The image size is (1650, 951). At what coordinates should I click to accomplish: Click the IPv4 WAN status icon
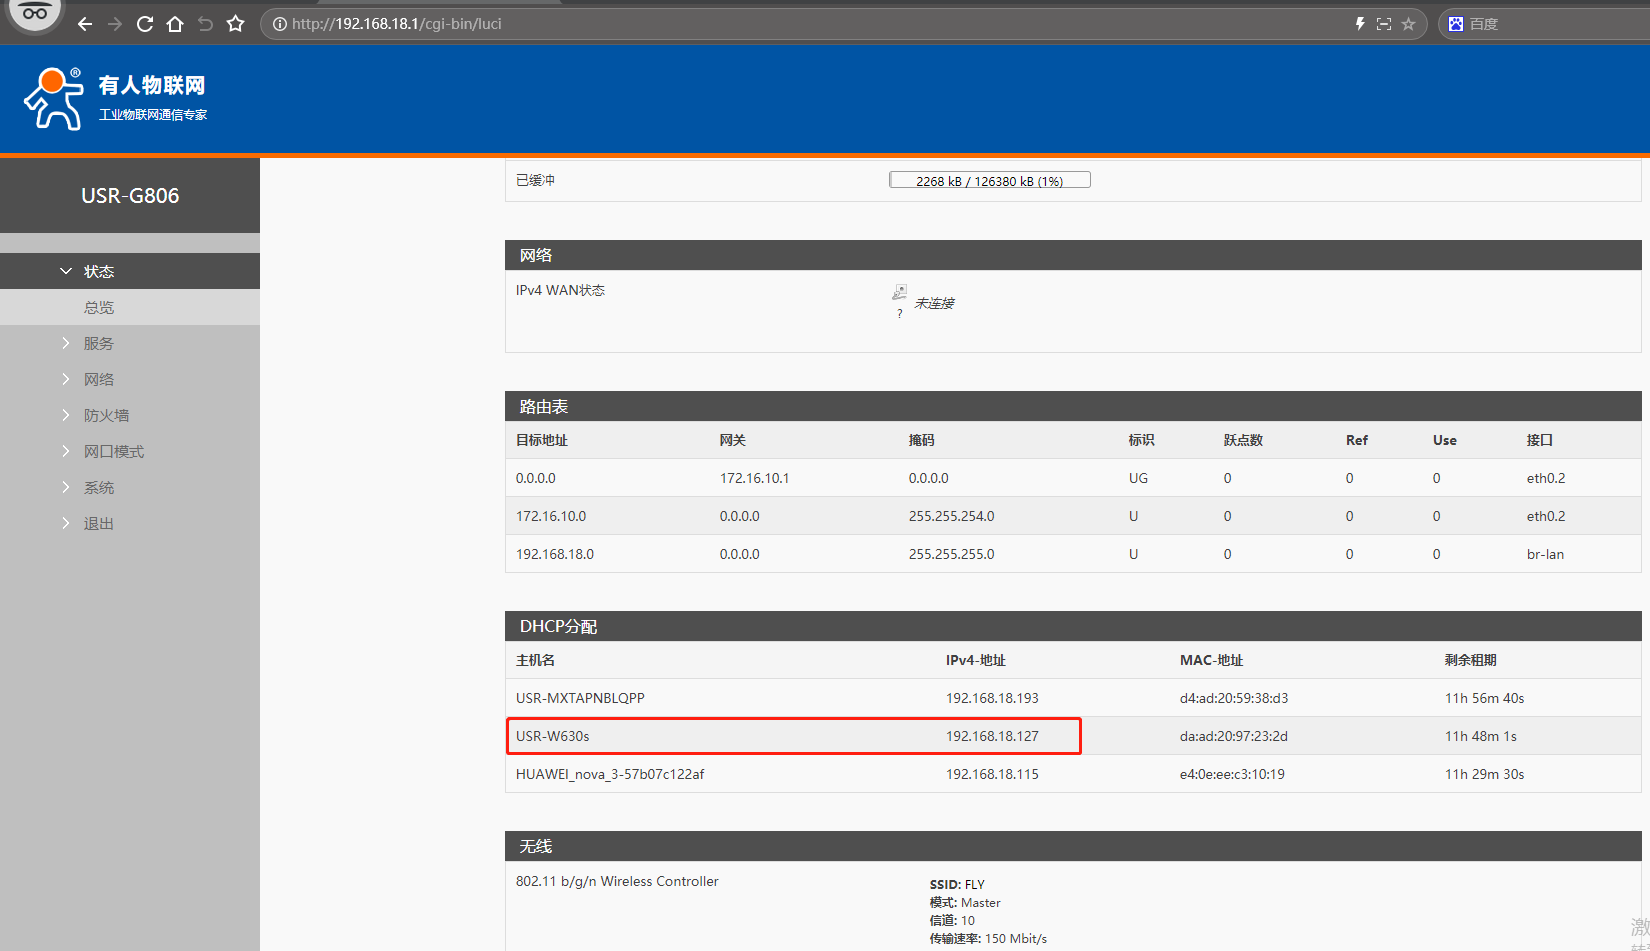point(899,293)
